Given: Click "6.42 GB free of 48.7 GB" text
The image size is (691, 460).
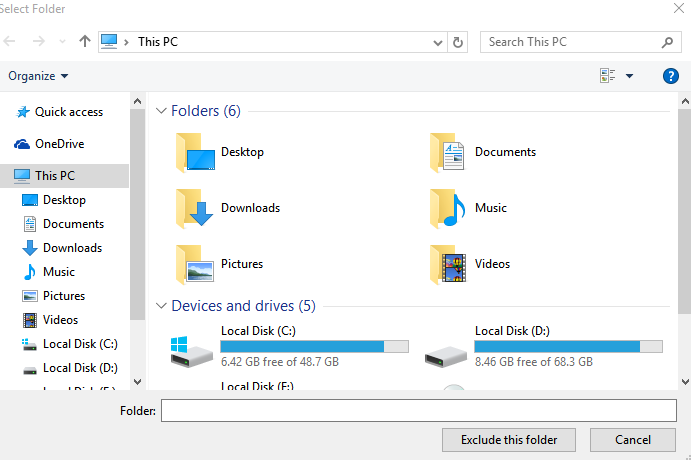Looking at the screenshot, I should pos(280,362).
